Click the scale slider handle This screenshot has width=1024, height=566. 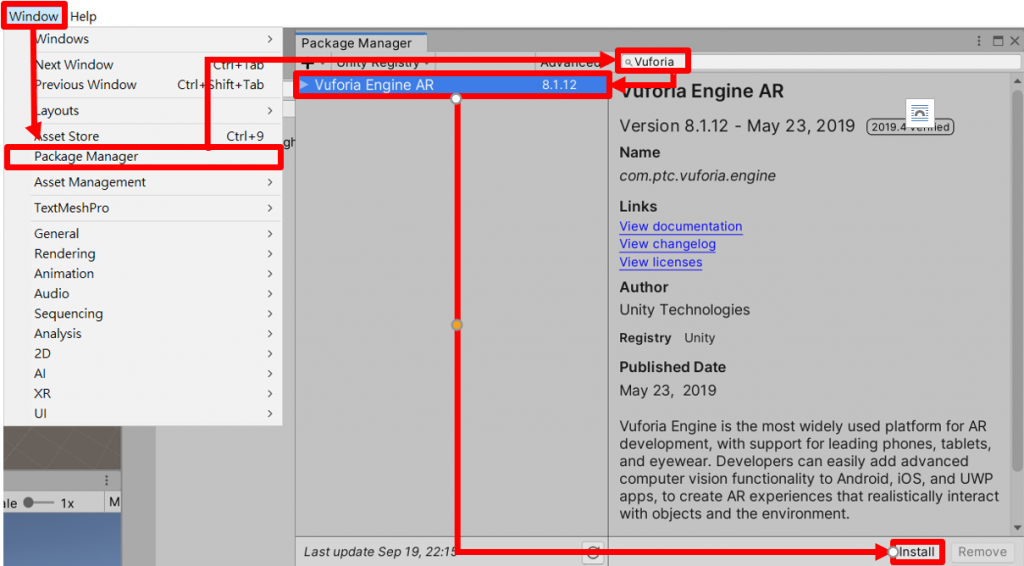(28, 503)
